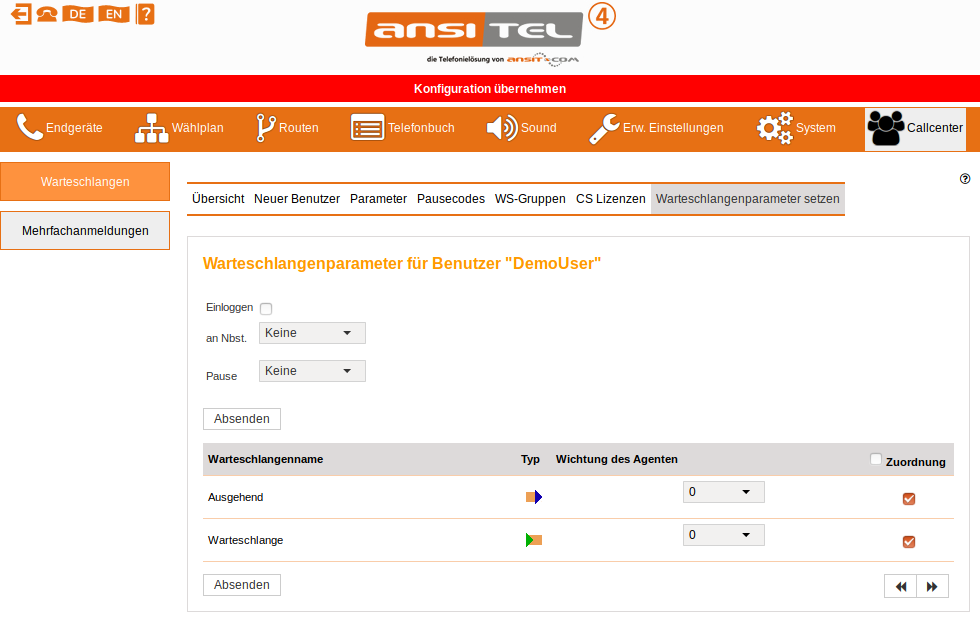Go to the WS-Gruppen tab
This screenshot has width=980, height=627.
pos(530,199)
